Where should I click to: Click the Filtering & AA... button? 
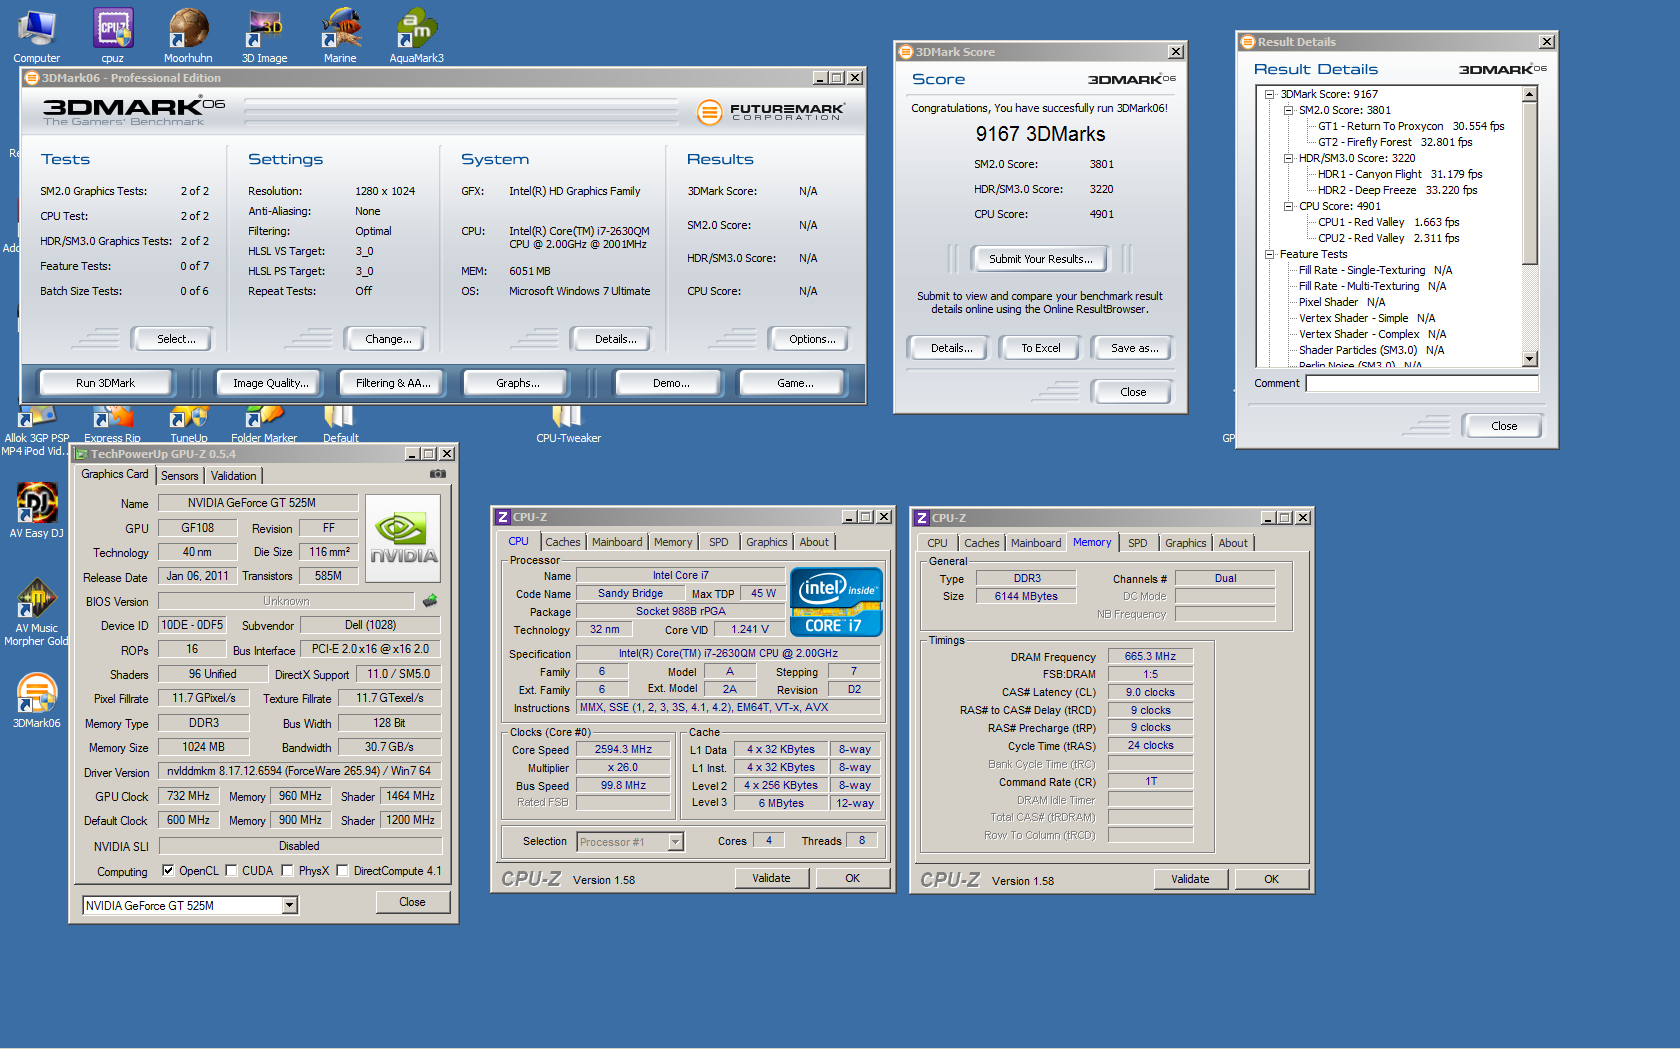point(393,383)
